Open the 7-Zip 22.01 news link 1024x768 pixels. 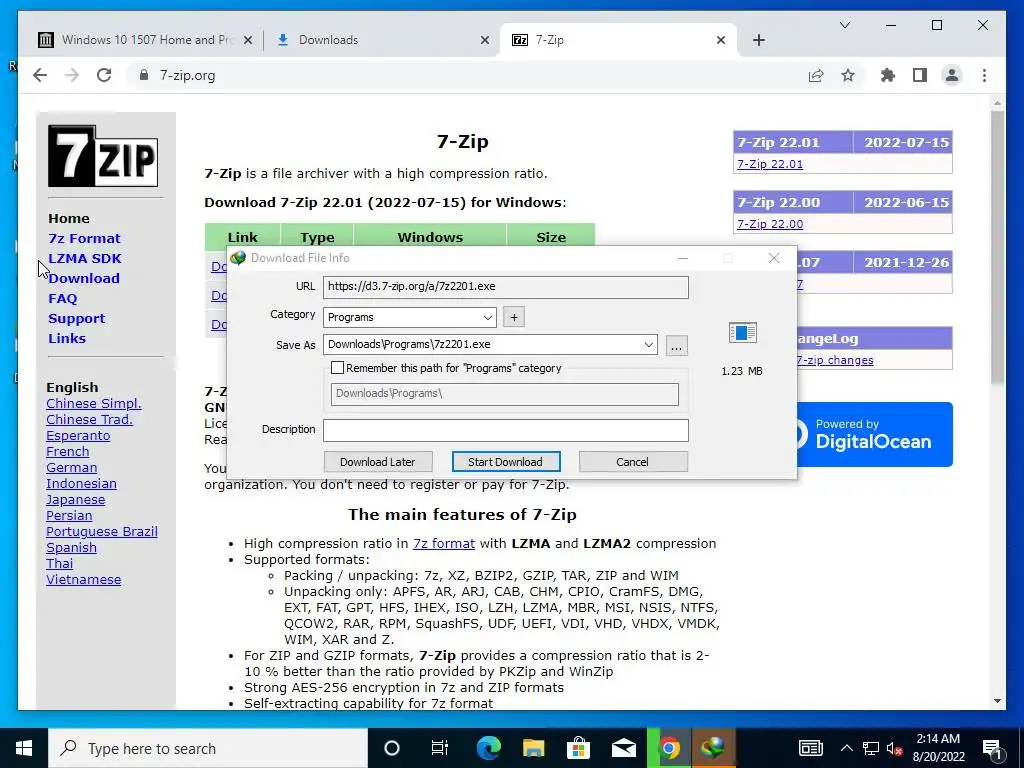(770, 164)
